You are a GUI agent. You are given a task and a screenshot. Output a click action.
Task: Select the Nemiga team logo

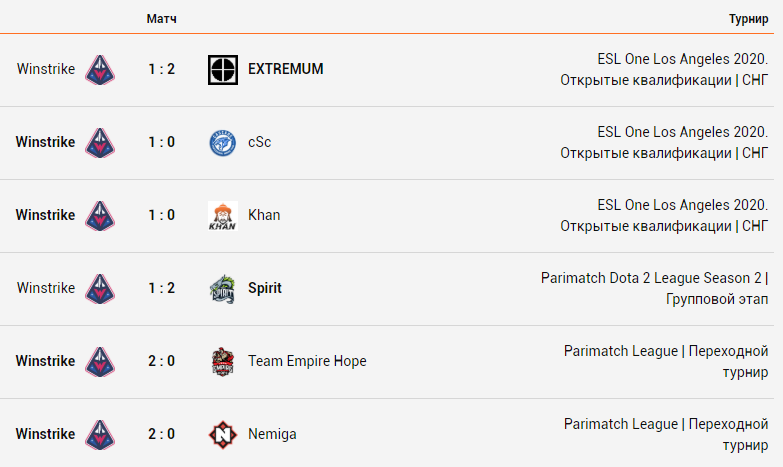click(223, 435)
